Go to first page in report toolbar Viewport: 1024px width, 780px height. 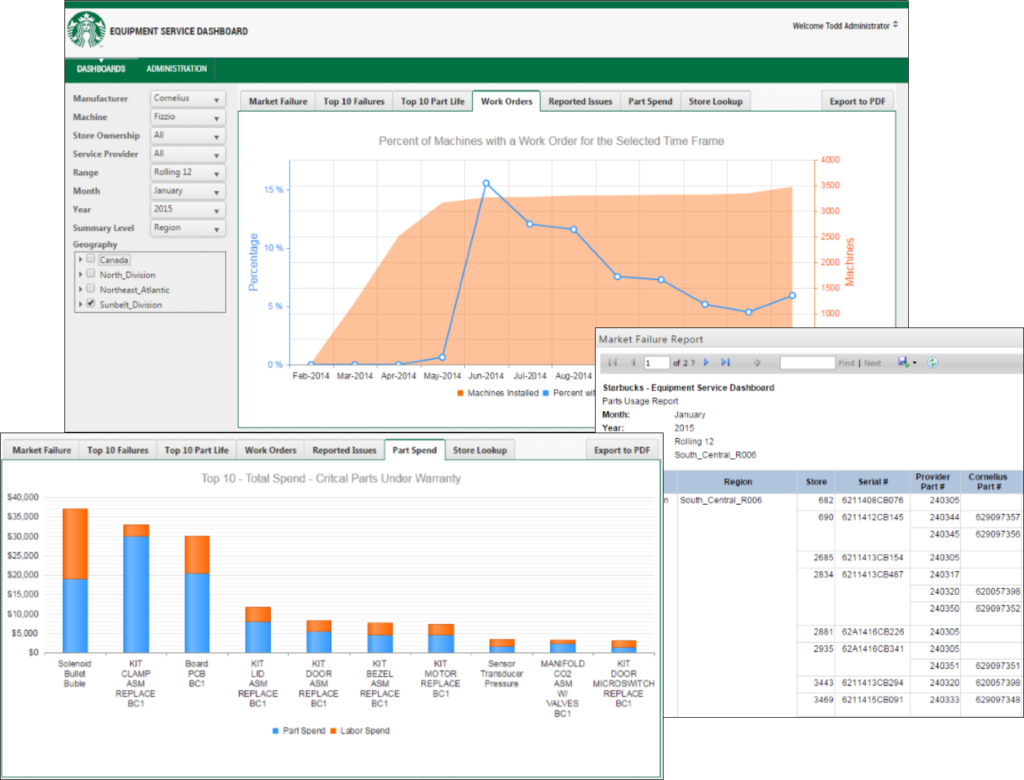click(x=613, y=363)
